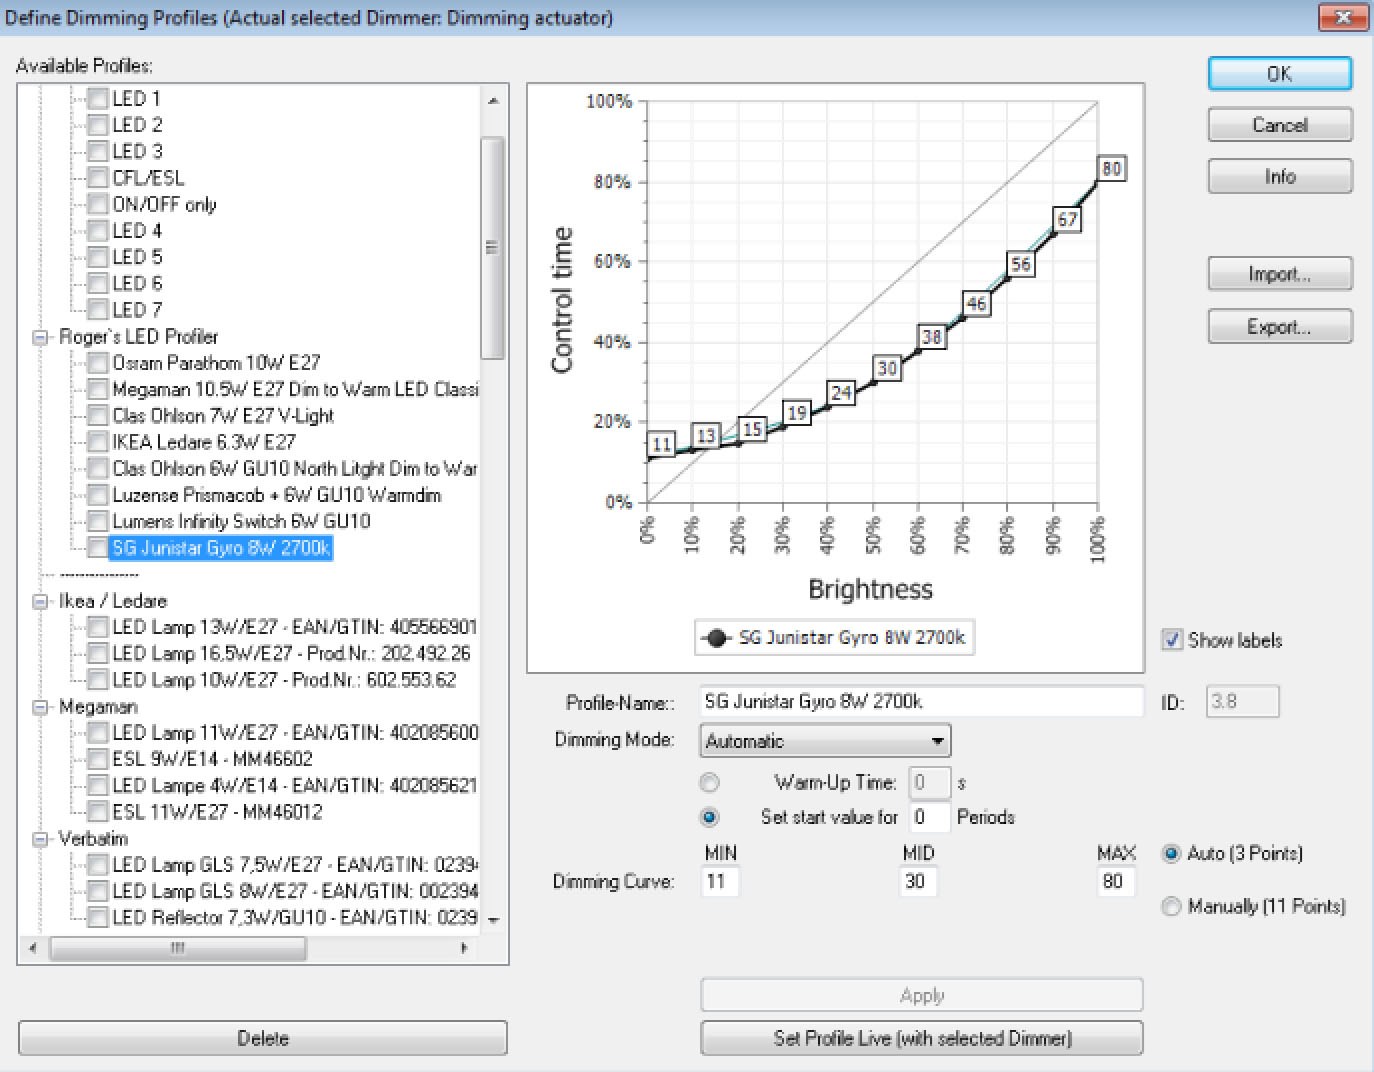The height and width of the screenshot is (1072, 1374).
Task: Tick the Osram Parathom 10W E27 checkbox
Action: [x=98, y=363]
